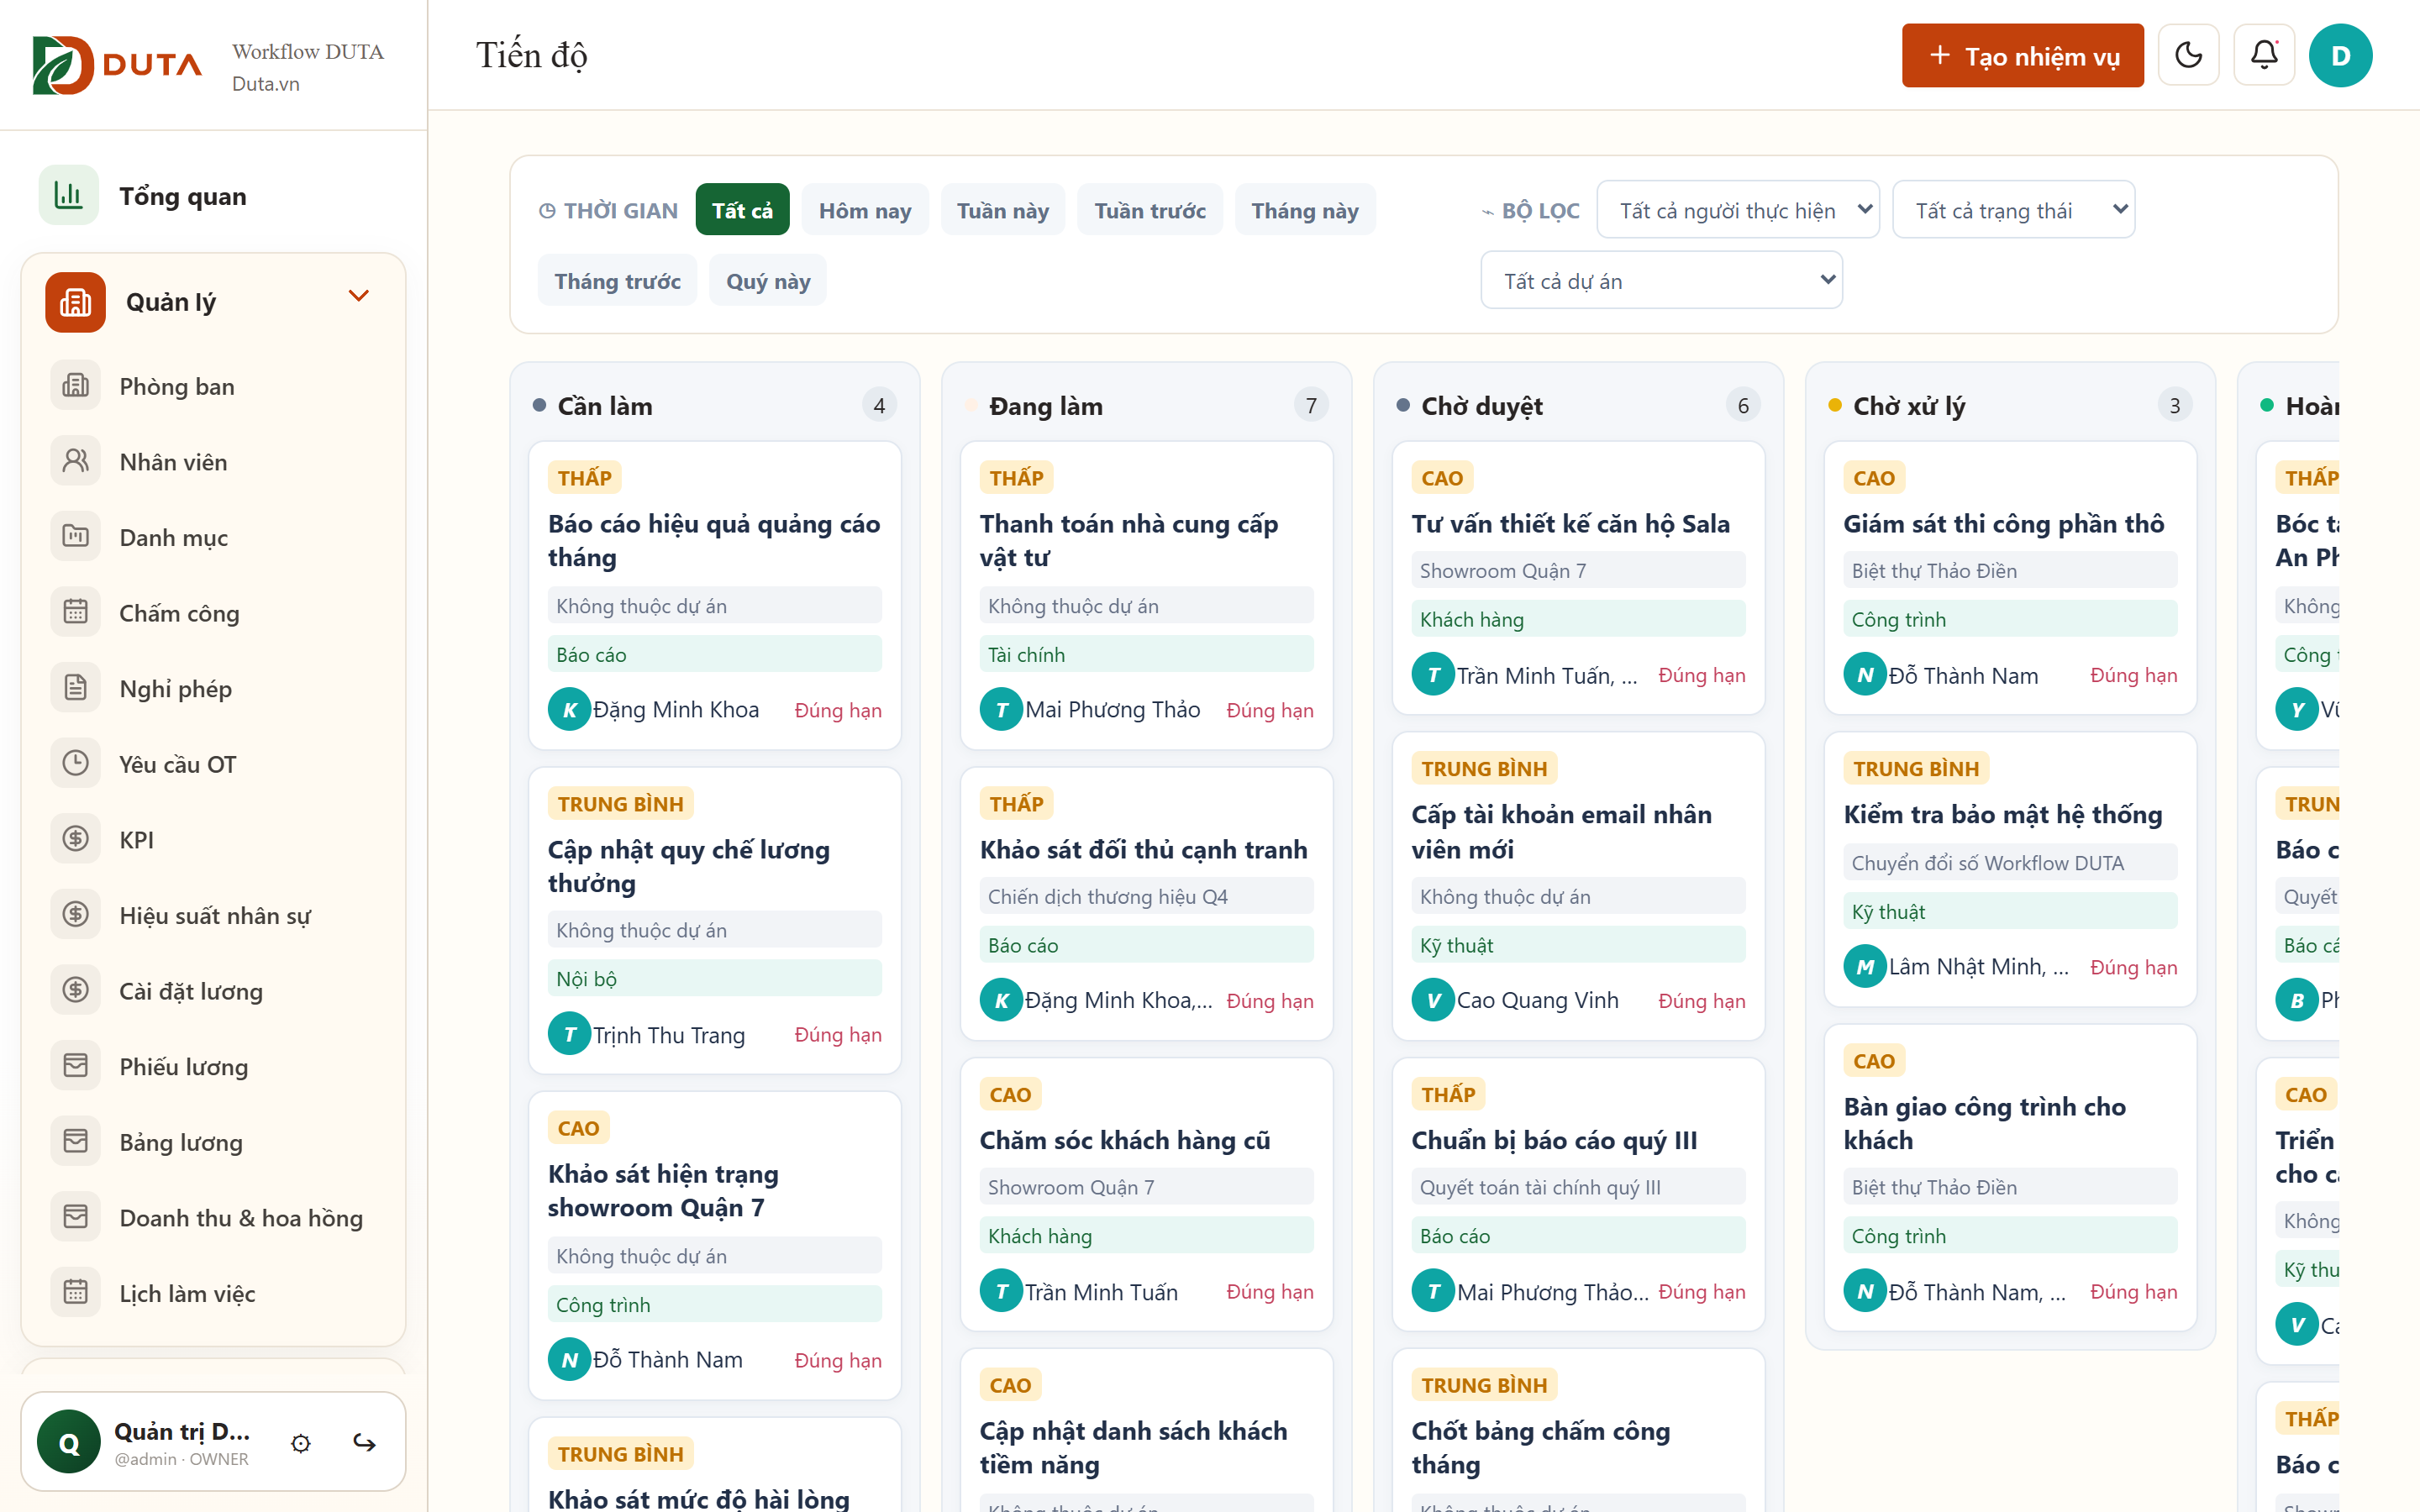
Task: Open user settings gear icon
Action: pos(301,1442)
